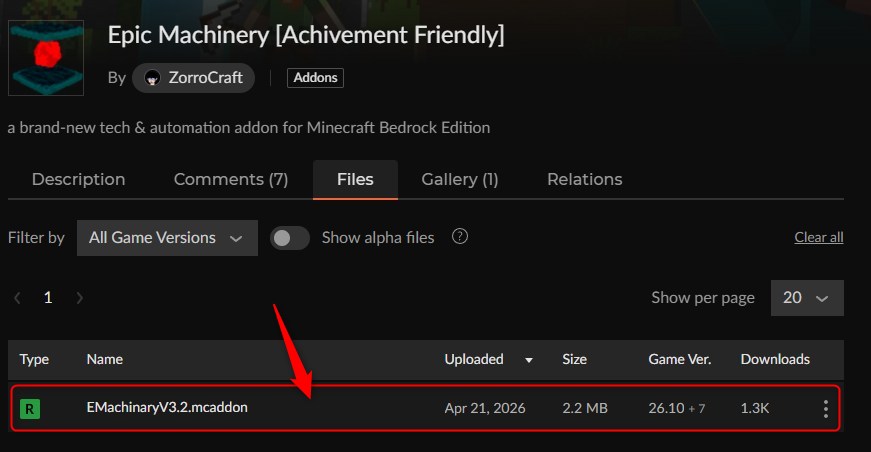Click the Epic Machinery project thumbnail
871x452 pixels.
click(47, 58)
